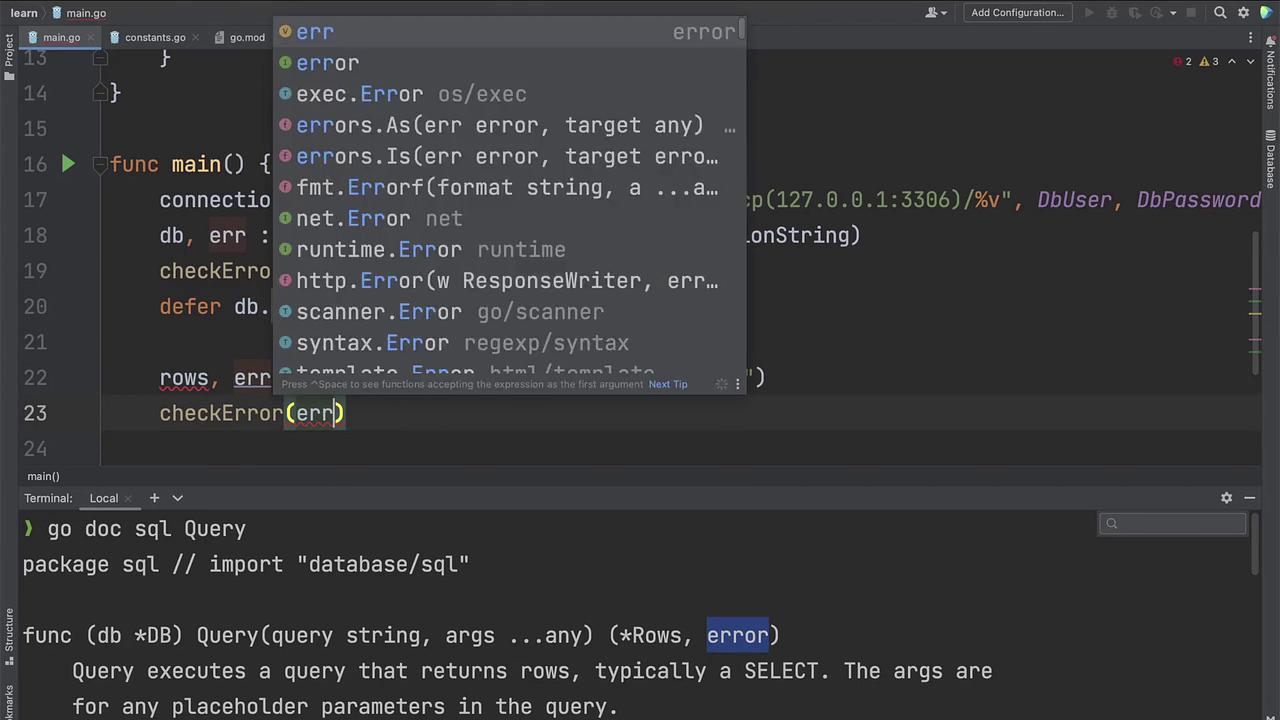
Task: Click the DbPassword constant on line 17
Action: tap(1199, 200)
